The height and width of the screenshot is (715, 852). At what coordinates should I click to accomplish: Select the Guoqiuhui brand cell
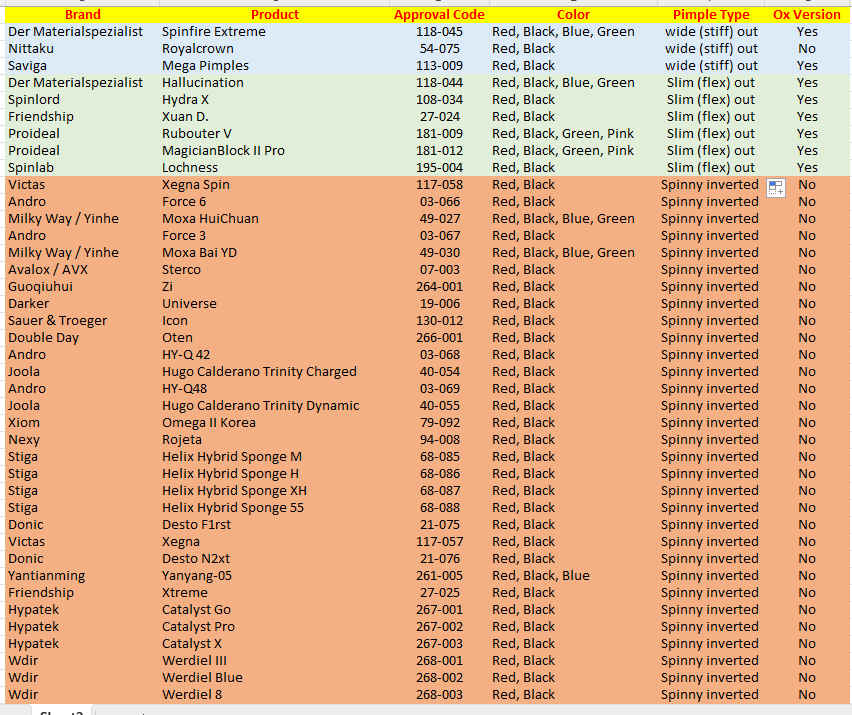click(x=82, y=286)
